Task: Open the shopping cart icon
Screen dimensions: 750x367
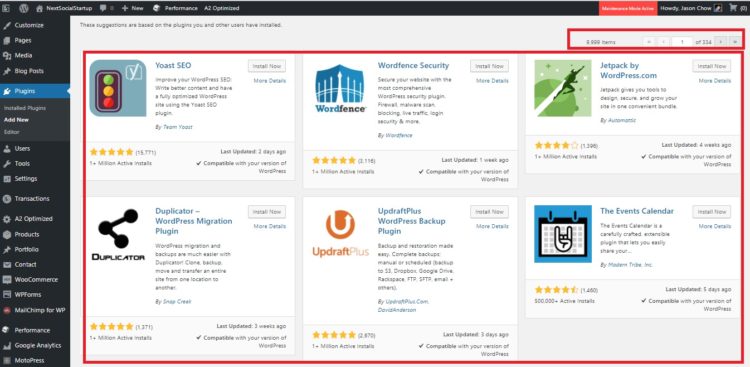Action: pos(732,8)
